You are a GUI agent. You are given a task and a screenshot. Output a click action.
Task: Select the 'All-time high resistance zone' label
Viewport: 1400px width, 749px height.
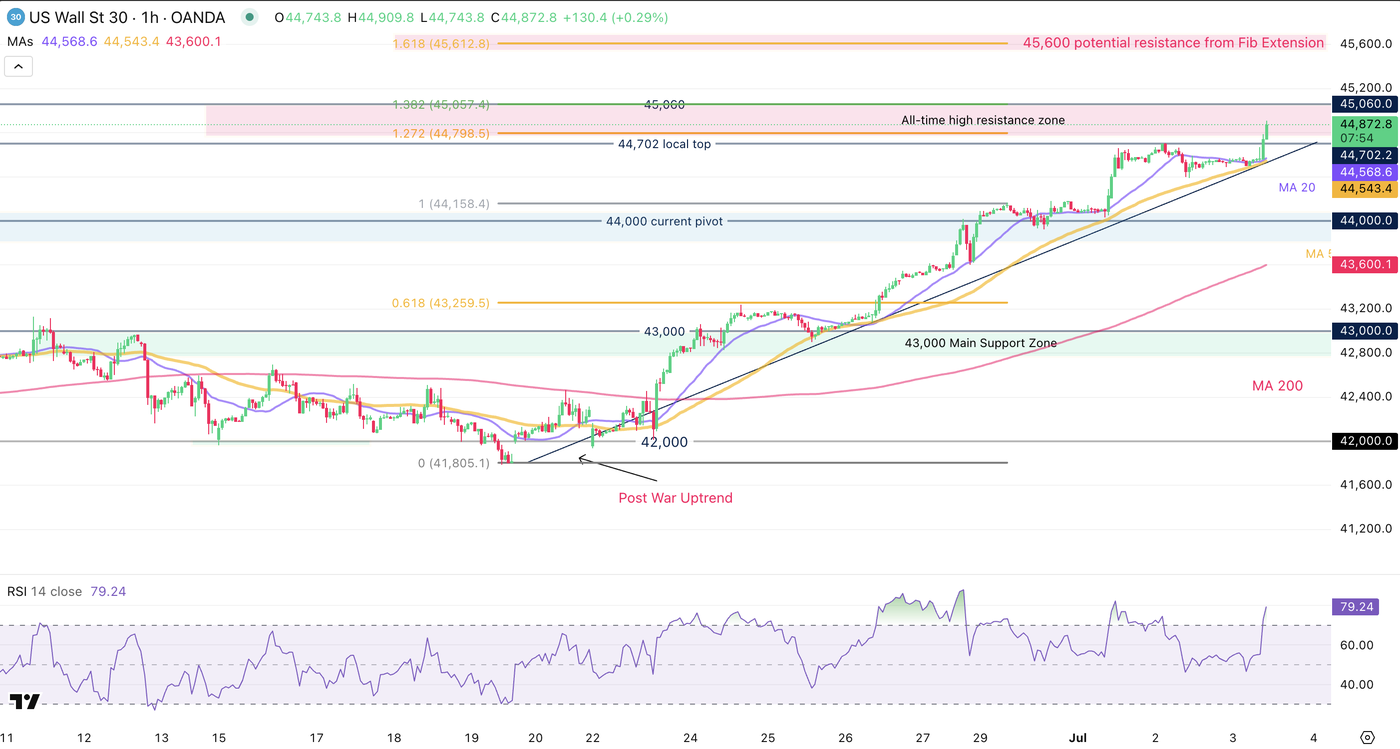(x=983, y=120)
